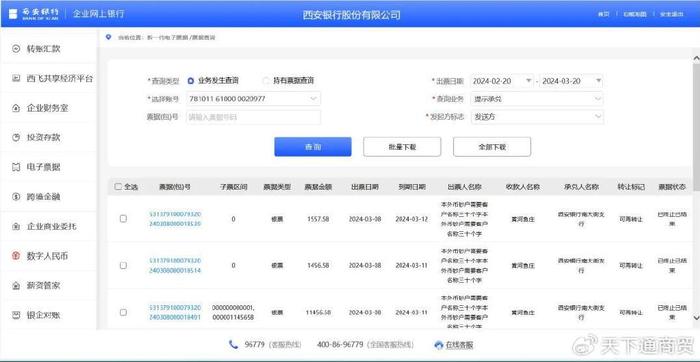Click the 票据(包)号 input field
Image resolution: width=700 pixels, height=362 pixels.
point(253,117)
